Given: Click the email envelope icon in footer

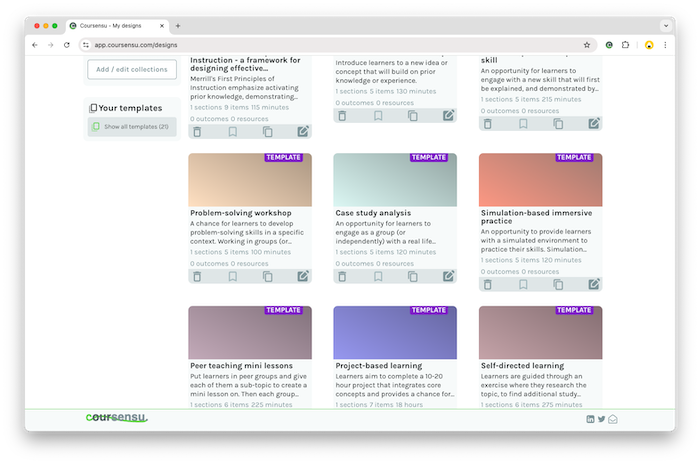Looking at the screenshot, I should click(613, 419).
